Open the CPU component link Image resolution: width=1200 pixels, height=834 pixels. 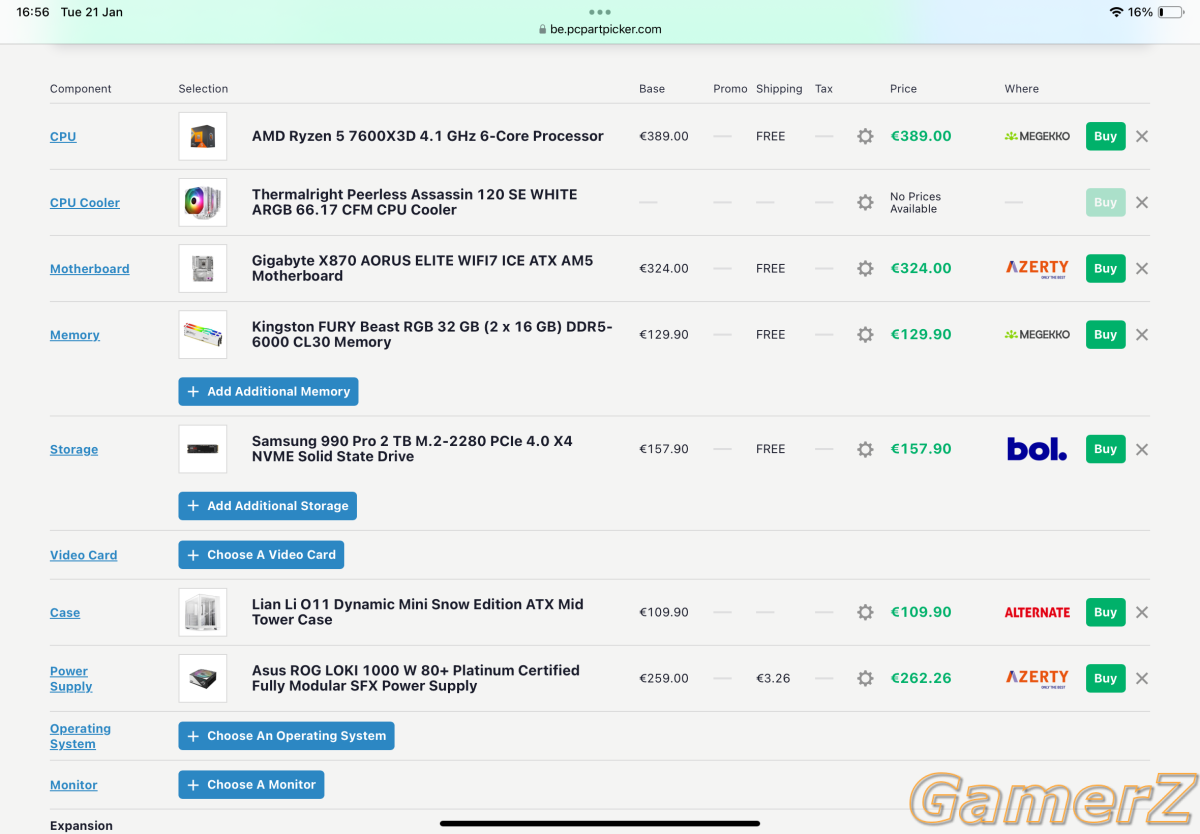click(63, 137)
